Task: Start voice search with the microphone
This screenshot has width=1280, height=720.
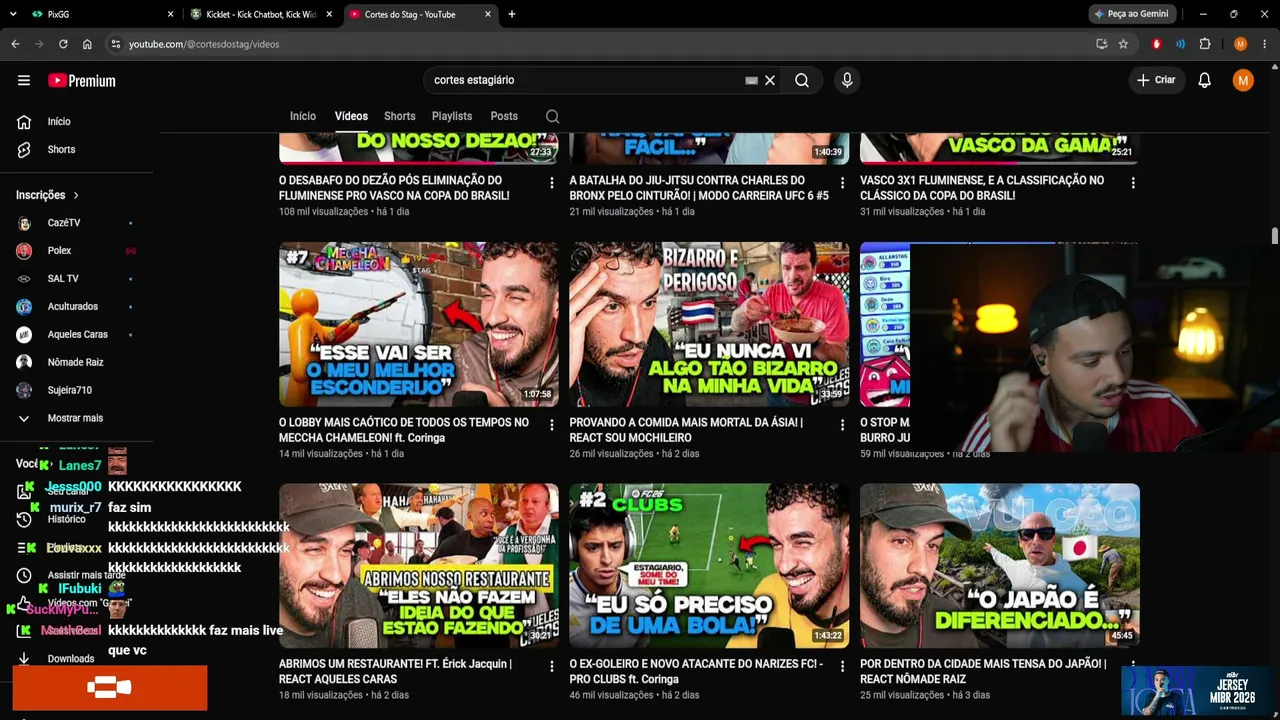Action: point(847,81)
